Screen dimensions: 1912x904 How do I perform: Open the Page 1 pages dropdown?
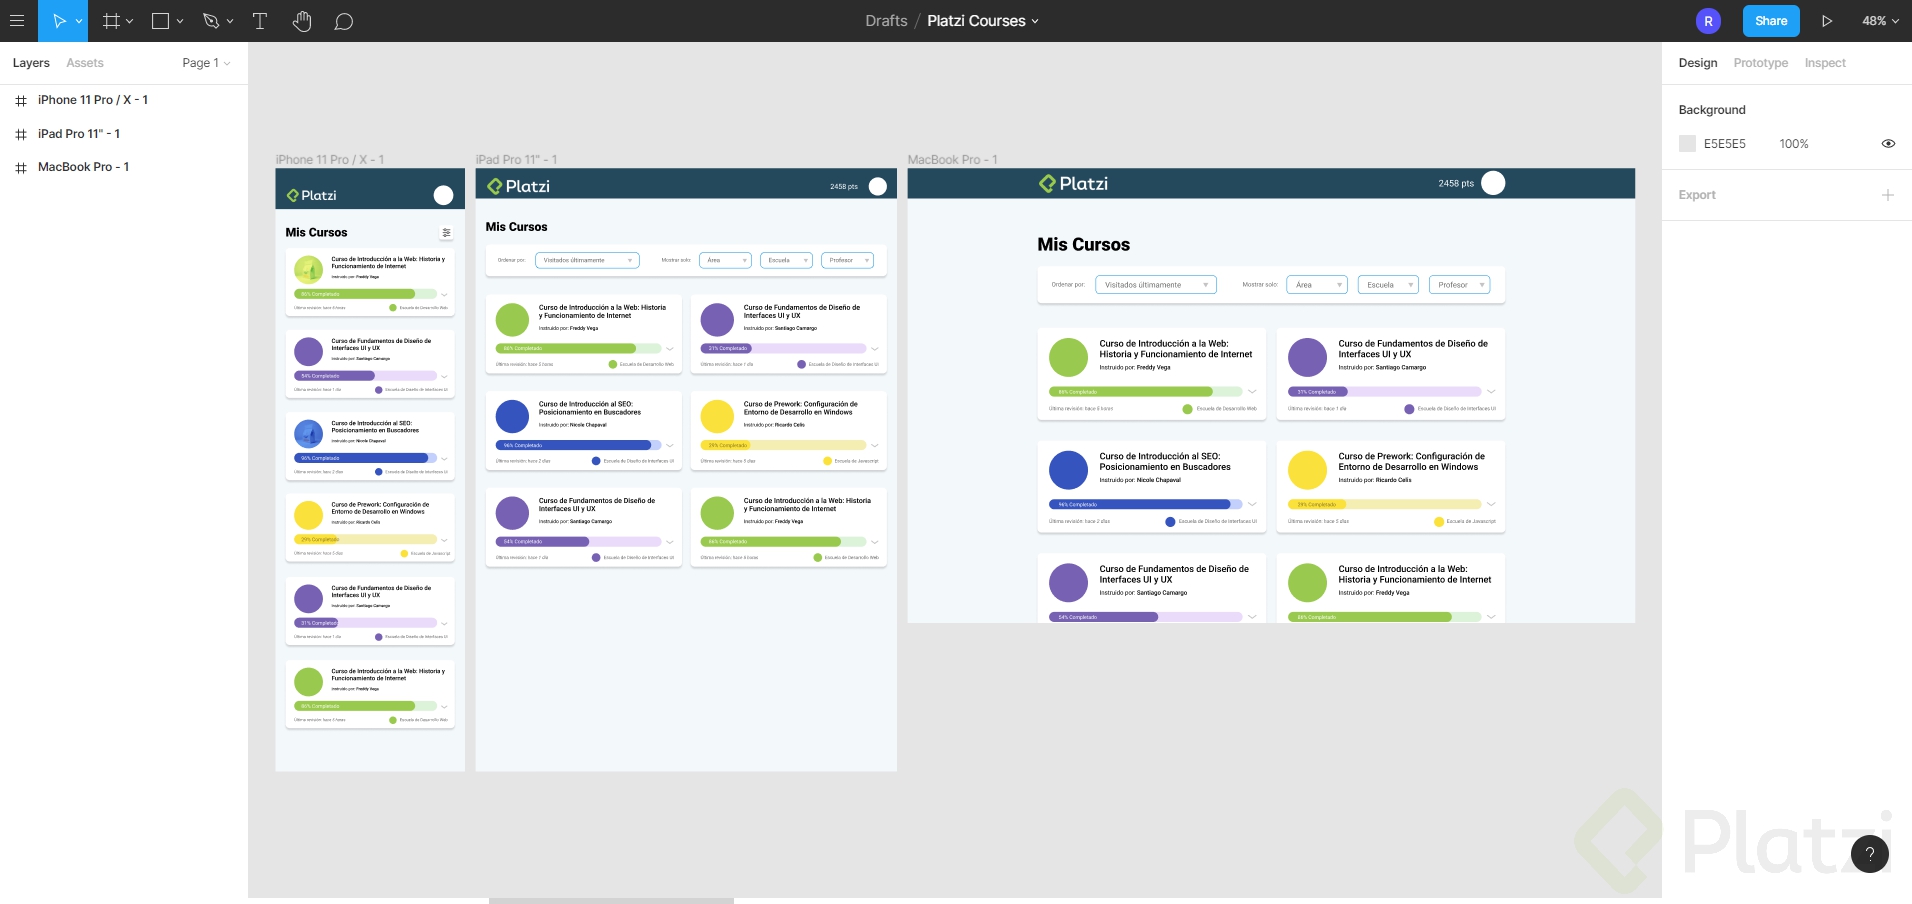point(206,63)
